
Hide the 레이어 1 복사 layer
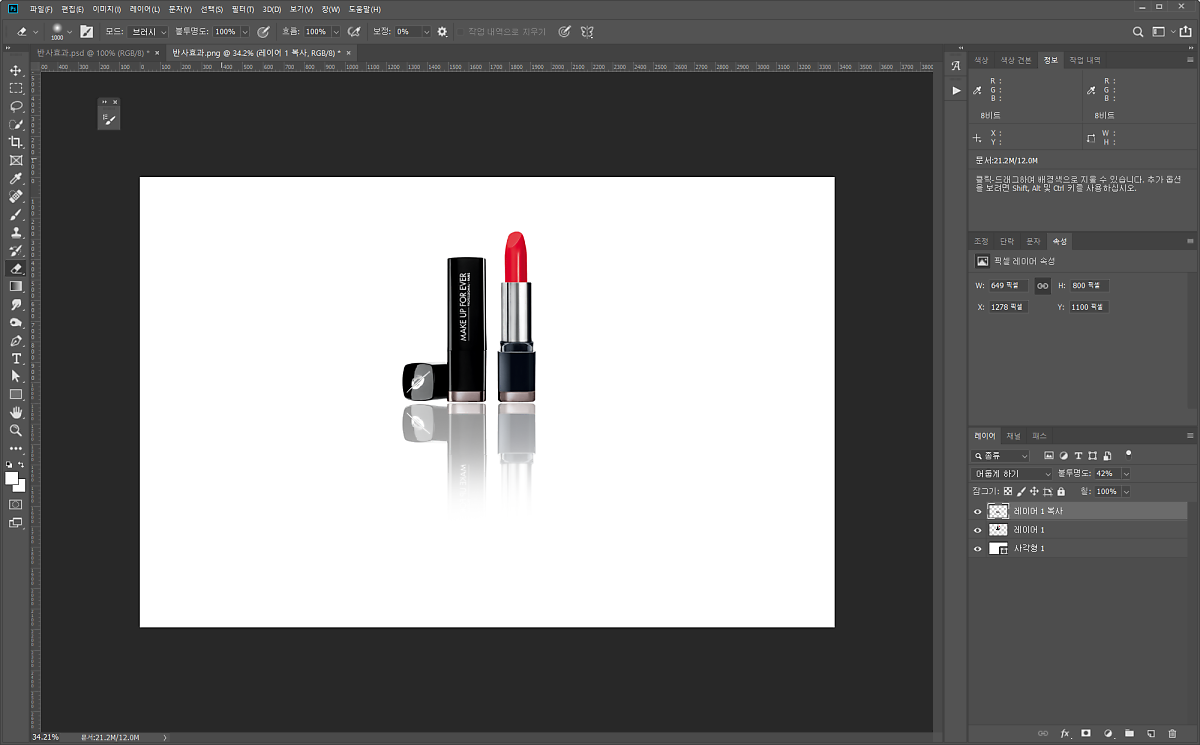click(978, 511)
